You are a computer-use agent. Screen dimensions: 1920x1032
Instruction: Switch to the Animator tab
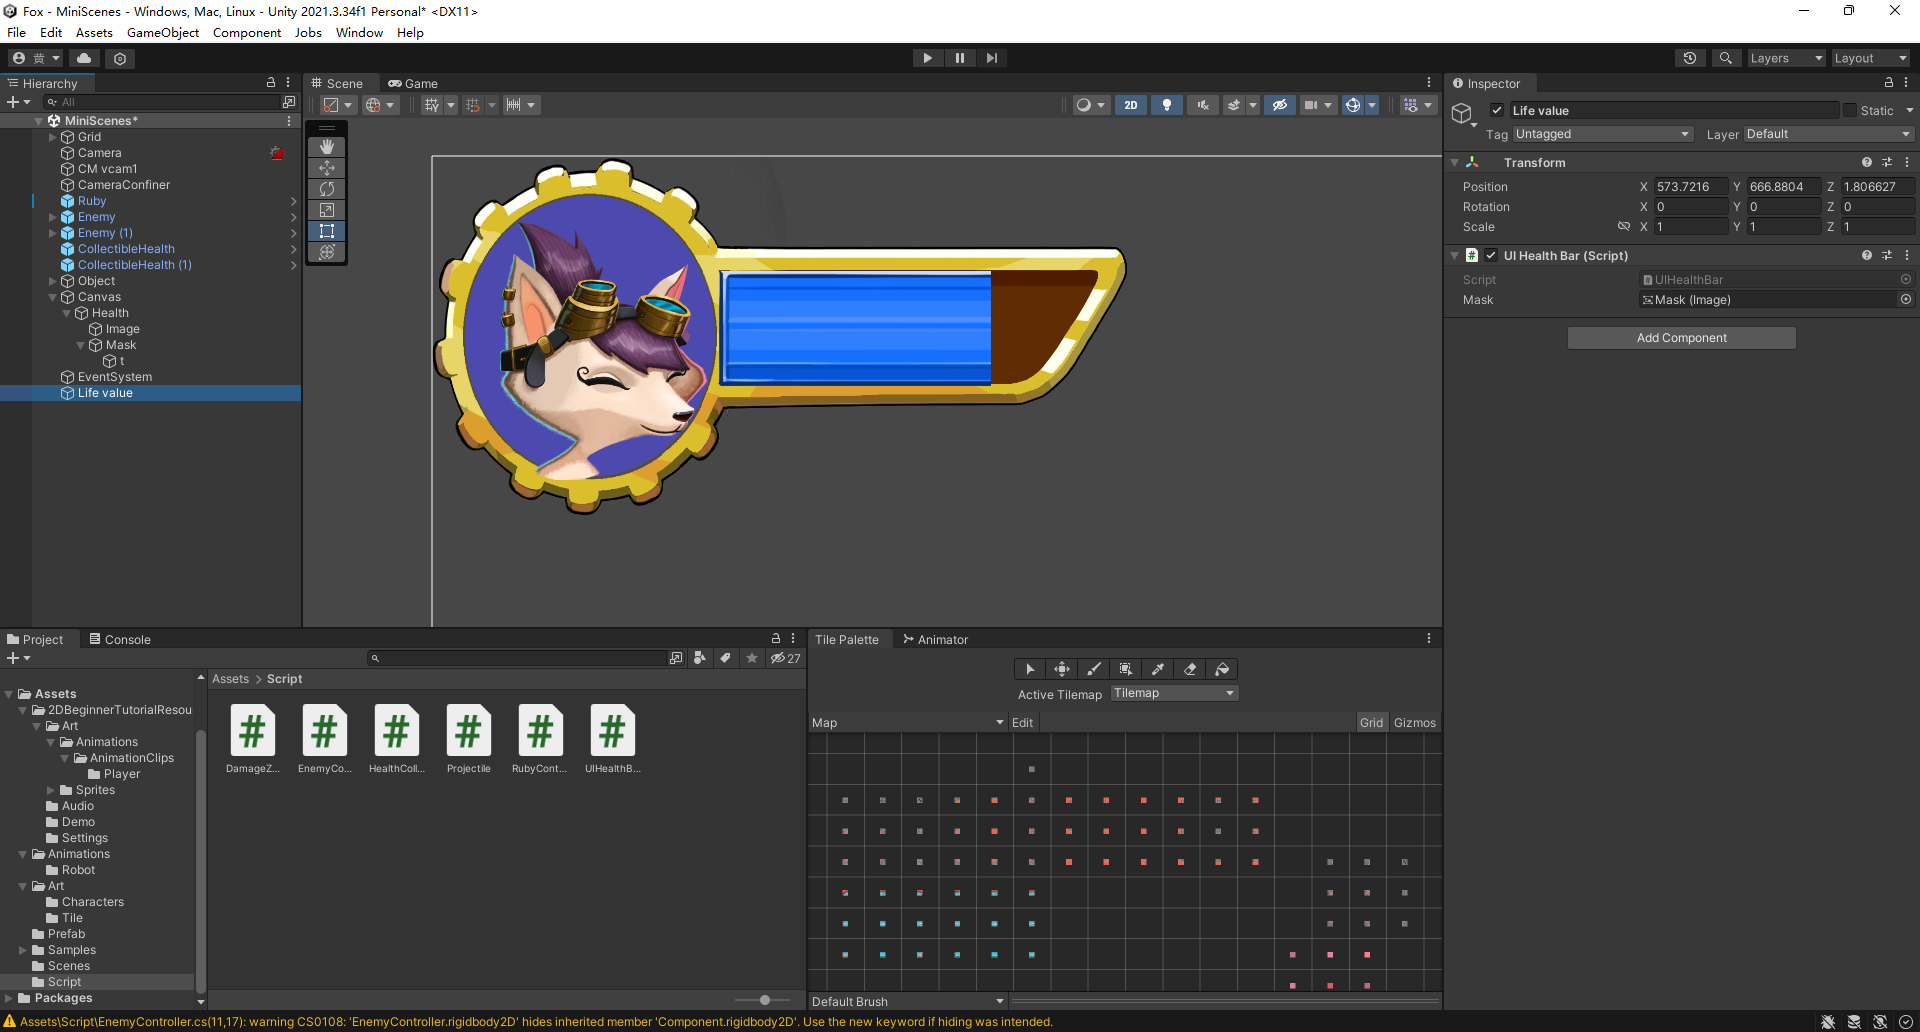pos(935,639)
